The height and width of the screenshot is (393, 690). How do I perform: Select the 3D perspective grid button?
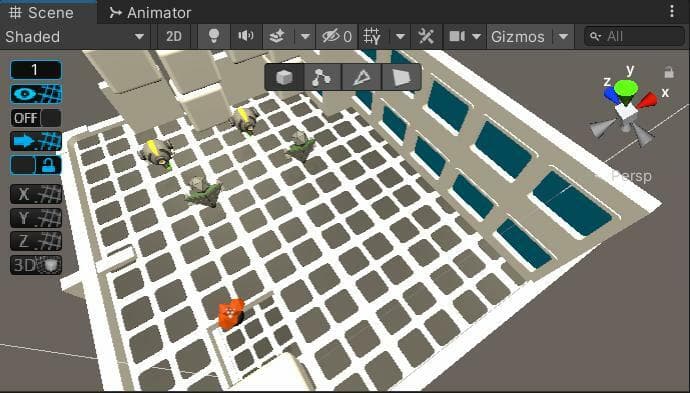(36, 265)
